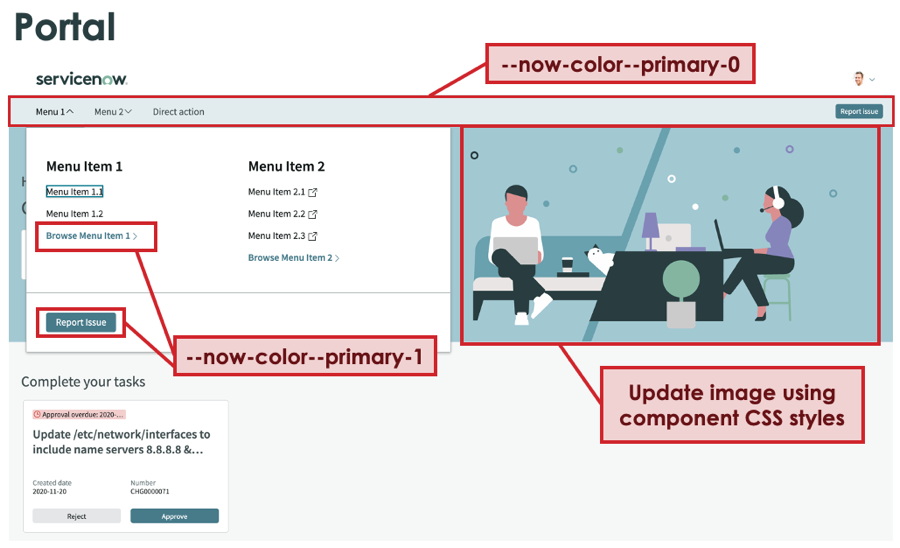
Task: Click chevron arrow after Browse Menu Item 1
Action: tap(135, 236)
